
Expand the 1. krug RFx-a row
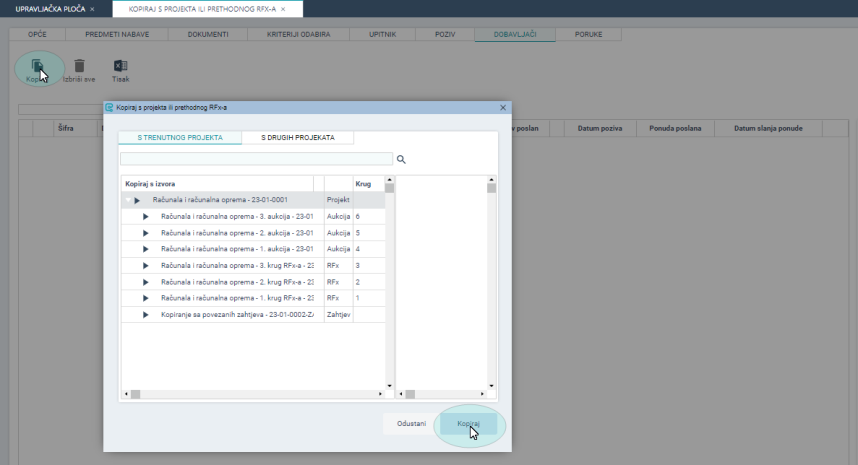pos(146,298)
